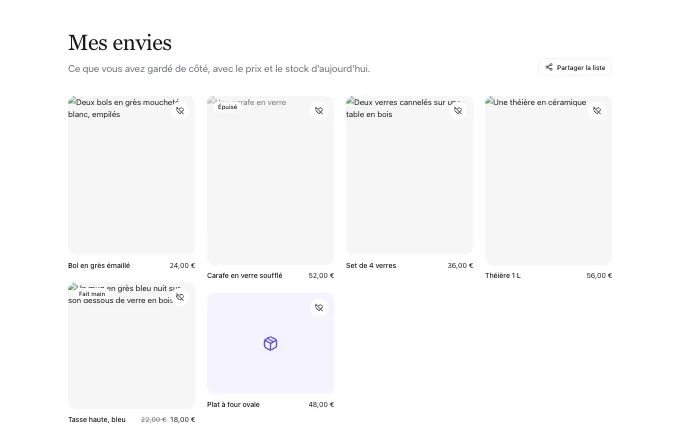This screenshot has width=680, height=425.
Task: Open the Théière 1 L product image
Action: pyautogui.click(x=549, y=180)
